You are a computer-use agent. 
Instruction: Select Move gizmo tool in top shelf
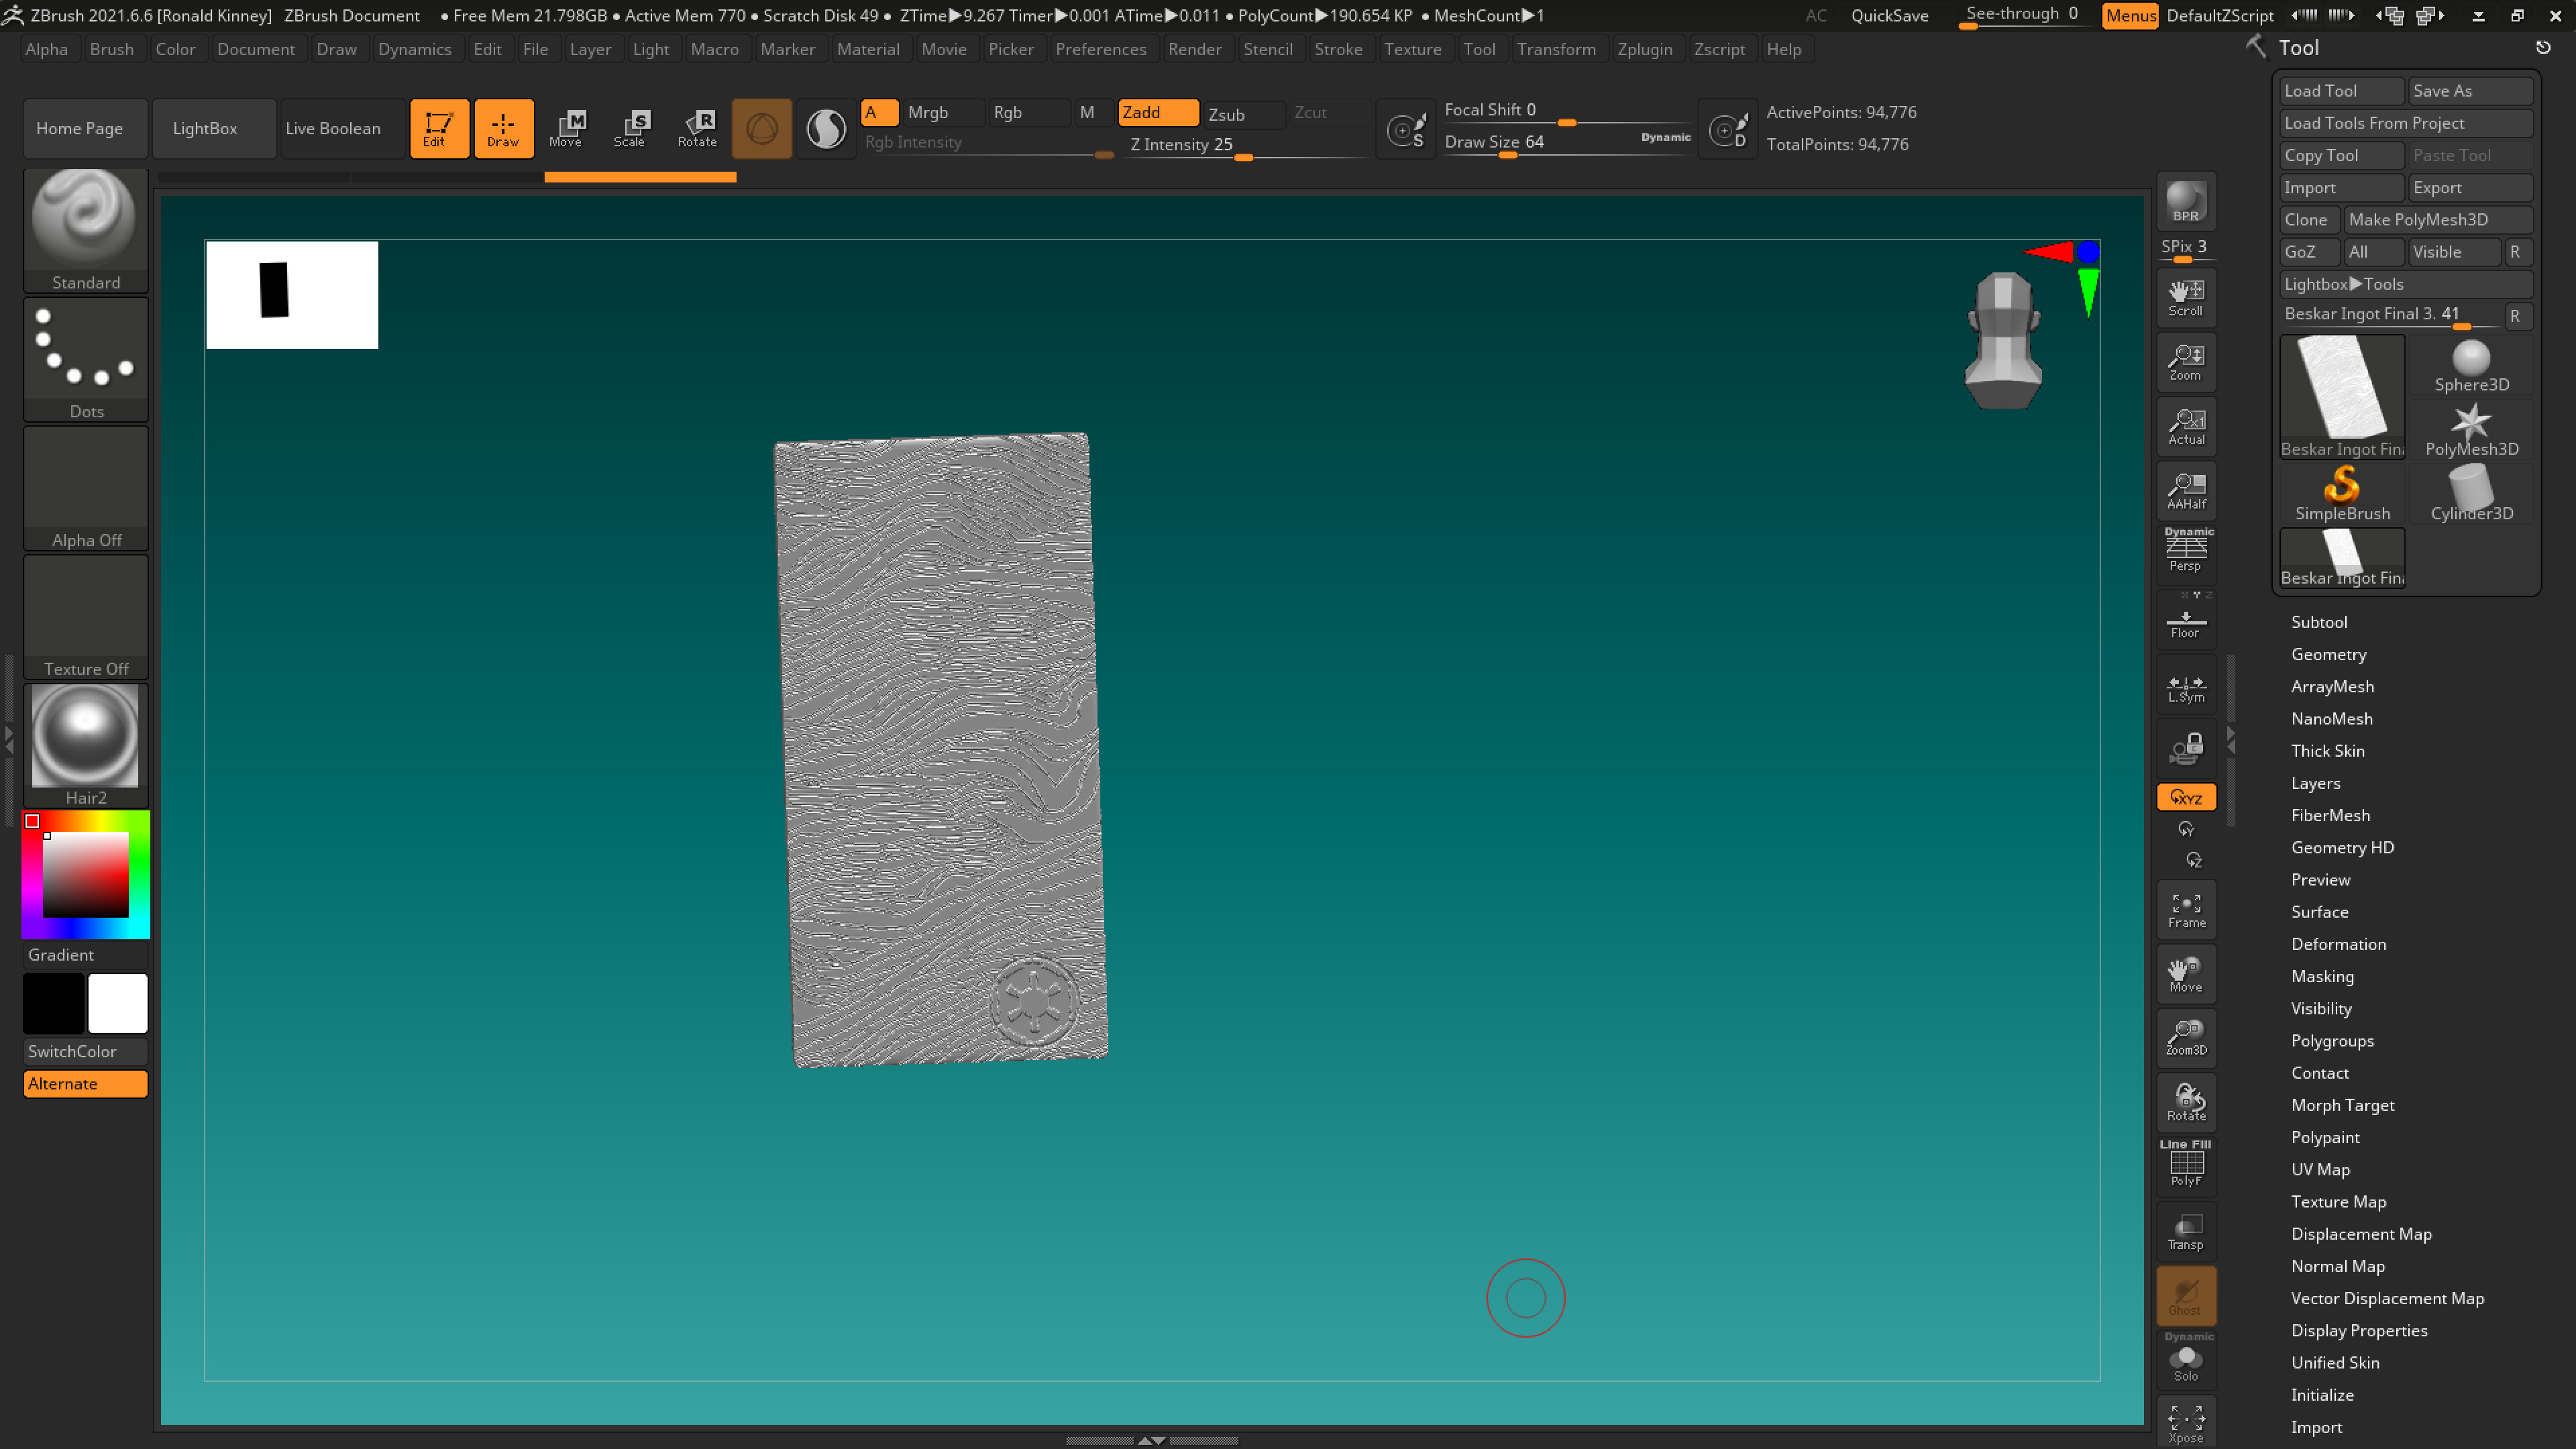click(566, 128)
